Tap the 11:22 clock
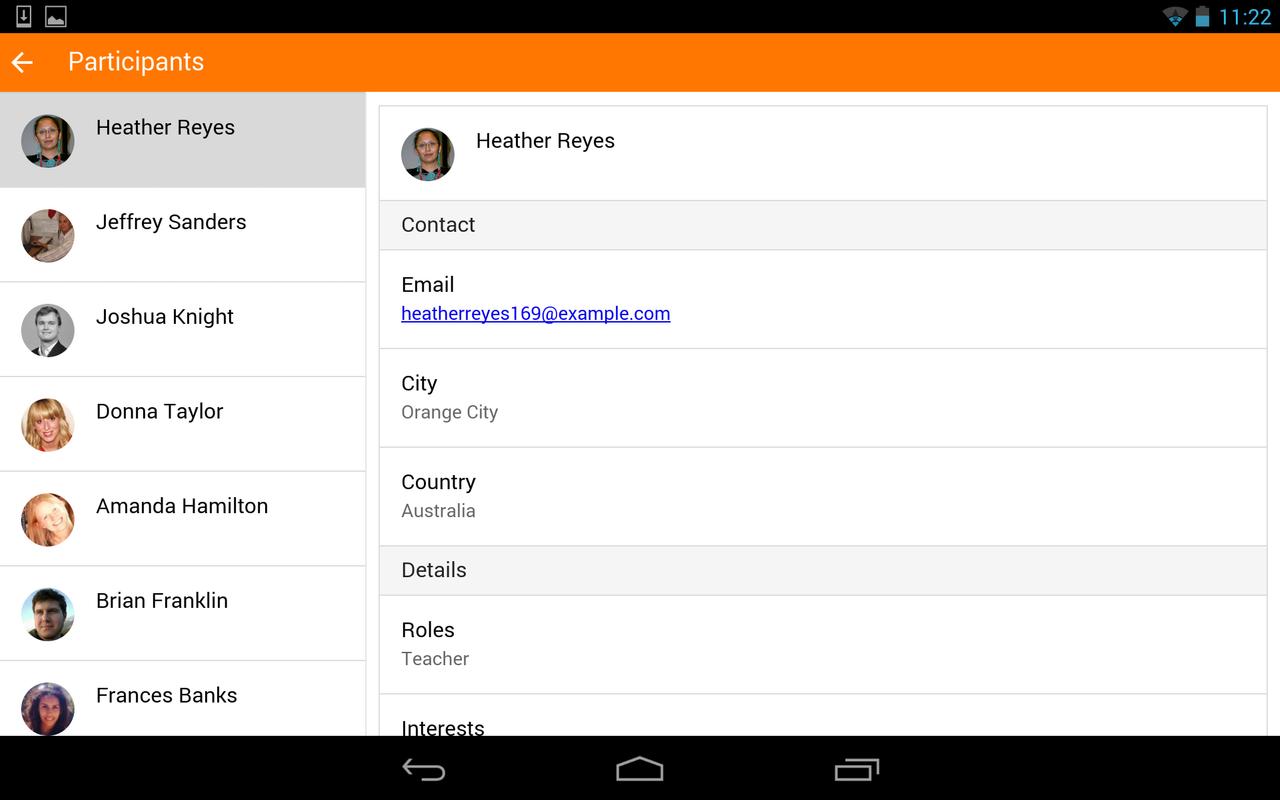This screenshot has width=1280, height=800. tap(1245, 17)
